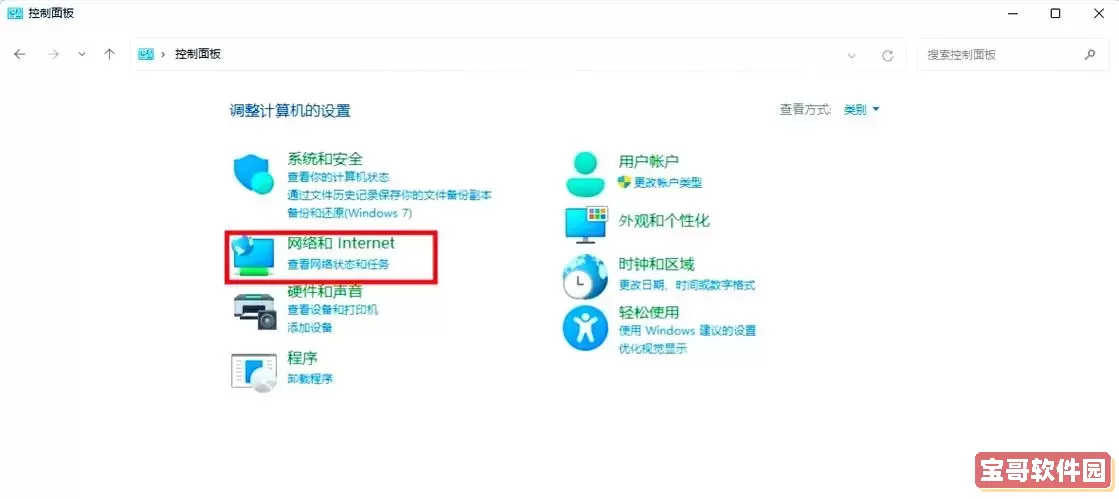This screenshot has width=1119, height=499.
Task: Open the 类别 view-by dropdown
Action: [862, 109]
